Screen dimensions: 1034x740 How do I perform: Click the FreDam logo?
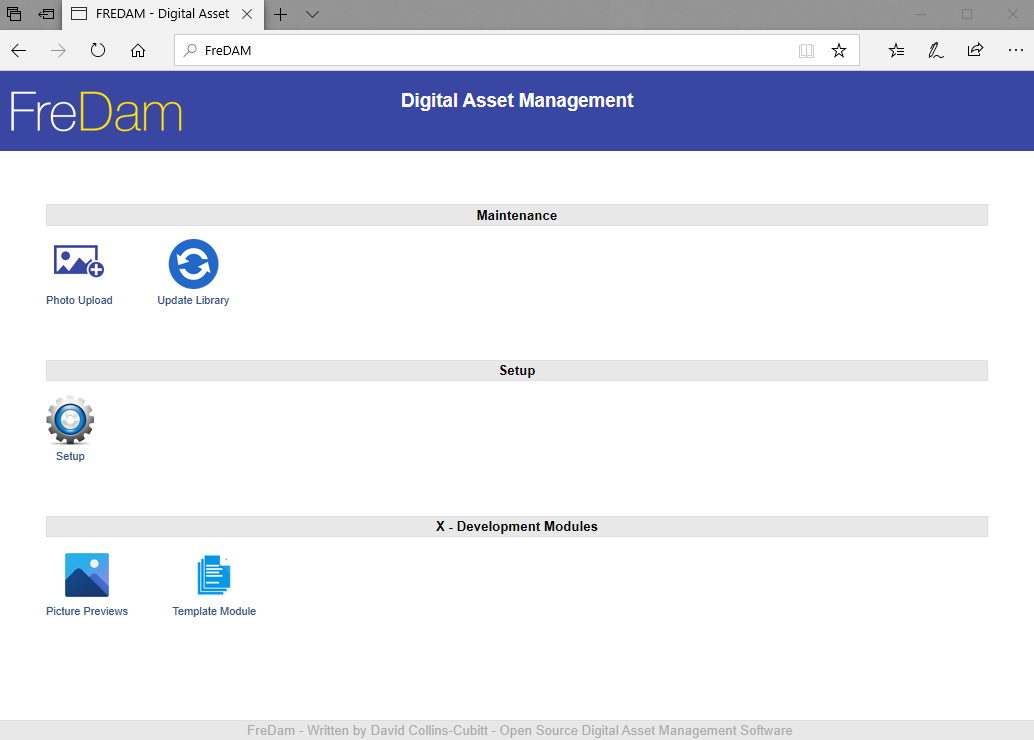point(96,111)
